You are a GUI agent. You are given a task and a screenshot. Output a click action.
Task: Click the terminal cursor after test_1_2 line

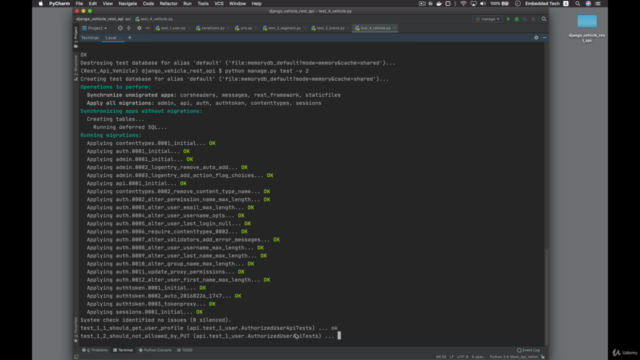339,336
